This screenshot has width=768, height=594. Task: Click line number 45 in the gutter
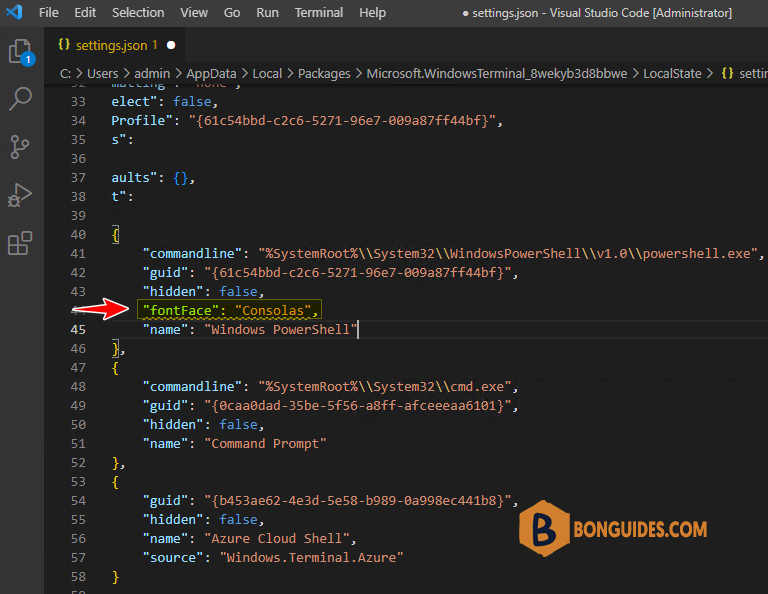point(78,330)
